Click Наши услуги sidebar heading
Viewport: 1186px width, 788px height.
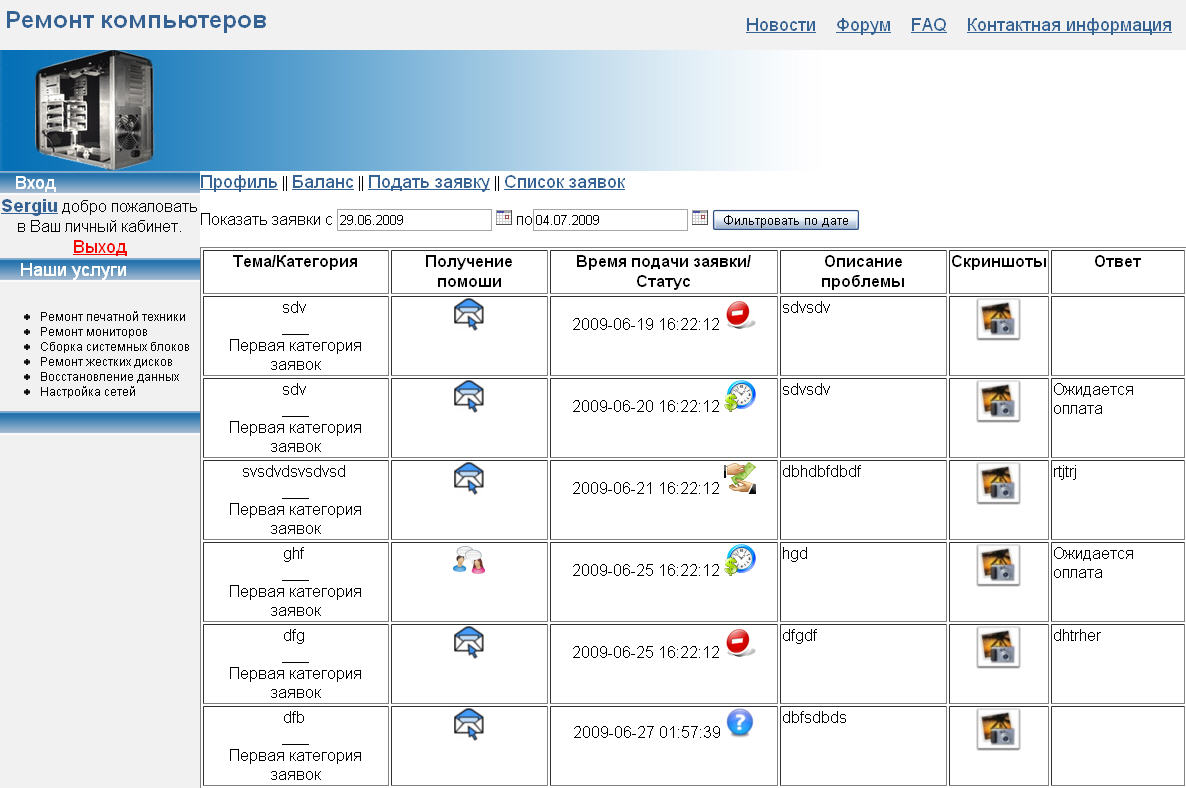point(73,270)
